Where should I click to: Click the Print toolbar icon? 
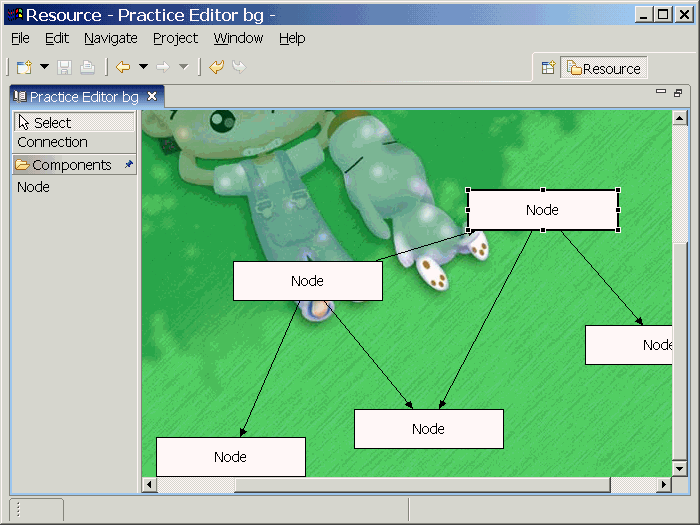tap(87, 68)
